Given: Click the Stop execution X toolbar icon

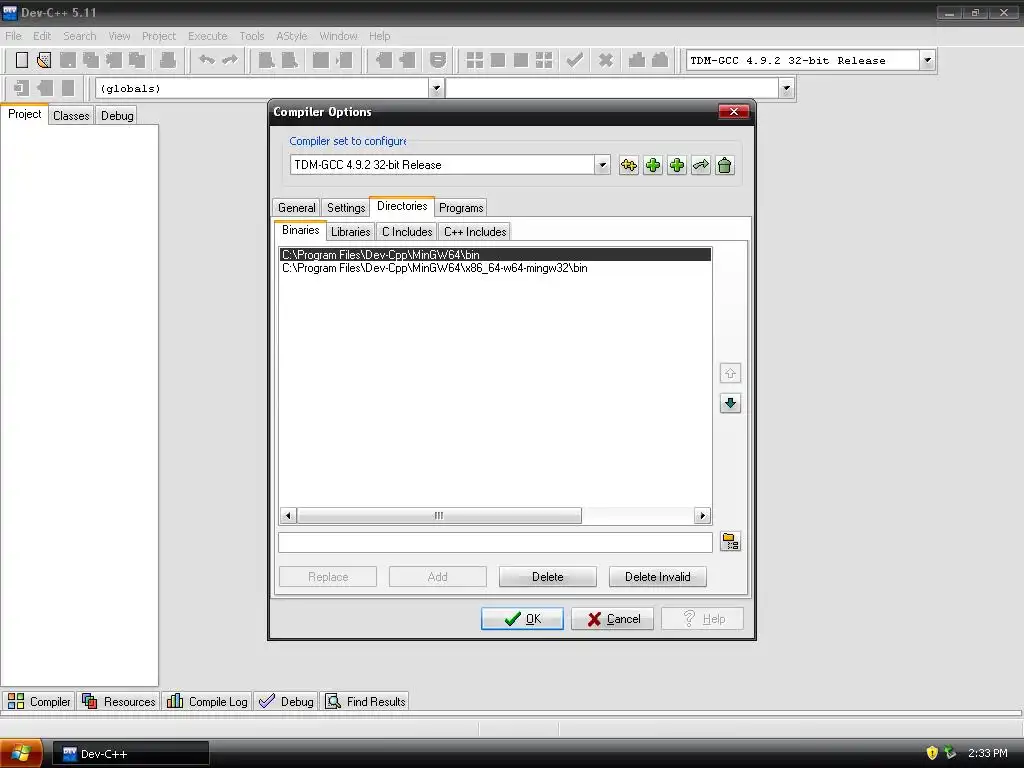Looking at the screenshot, I should coord(606,60).
